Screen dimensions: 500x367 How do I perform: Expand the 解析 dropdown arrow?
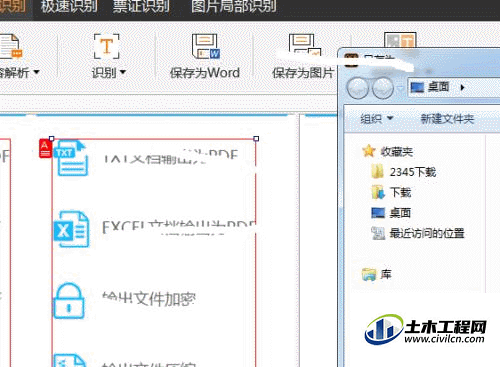pos(36,72)
